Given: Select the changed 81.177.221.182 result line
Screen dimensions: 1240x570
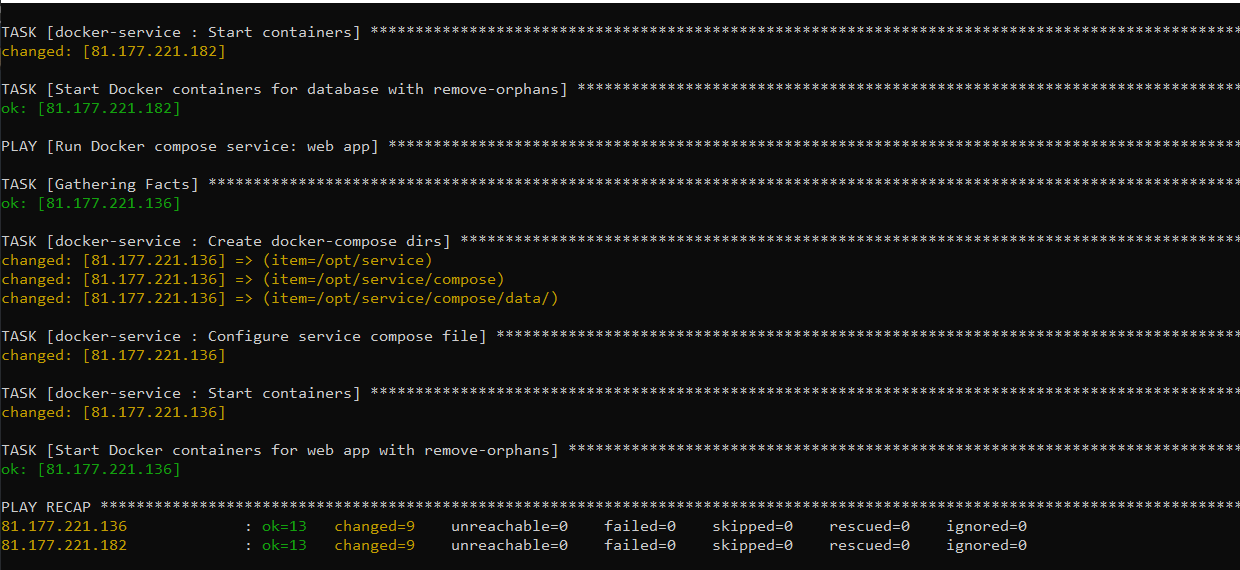Looking at the screenshot, I should 113,51.
